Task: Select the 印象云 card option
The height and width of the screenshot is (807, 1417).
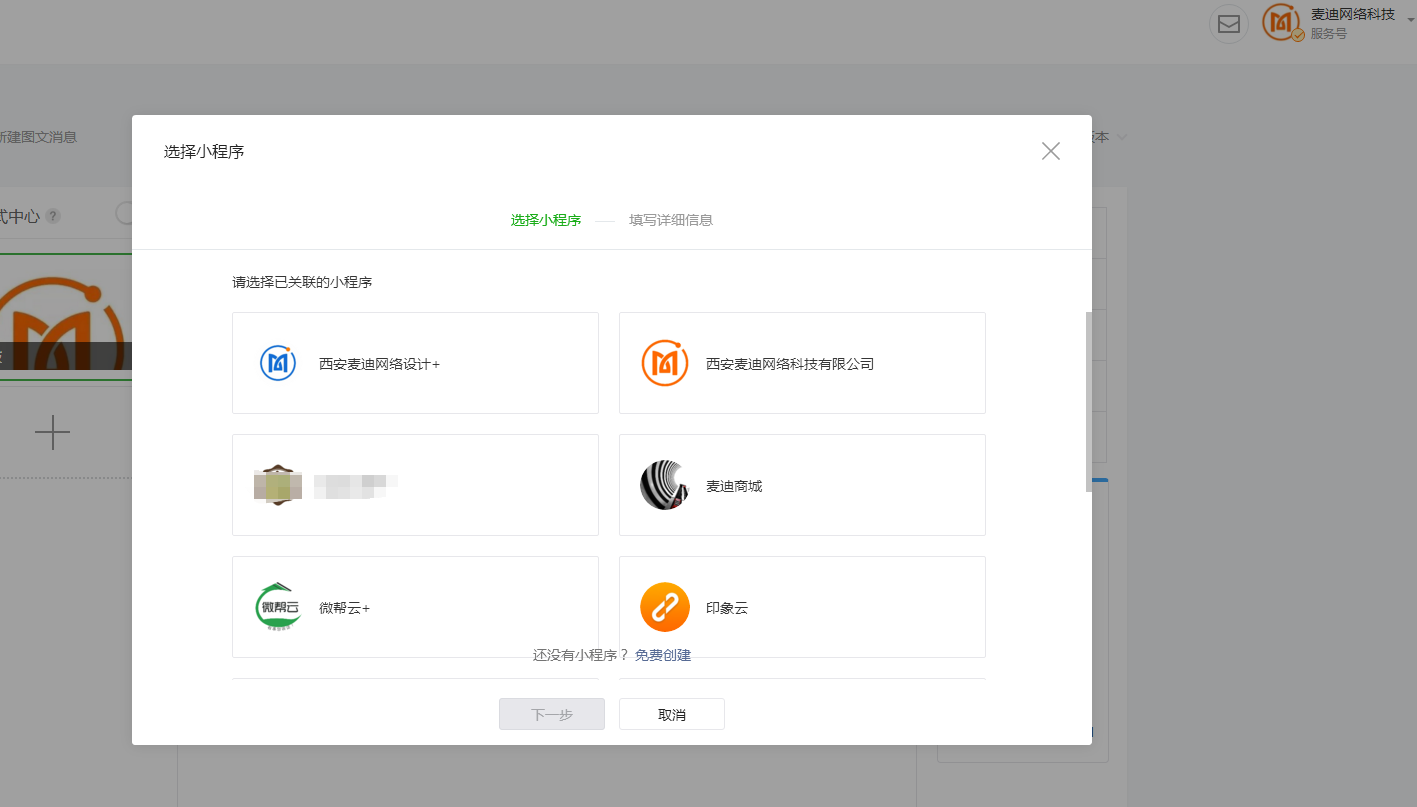Action: tap(802, 606)
